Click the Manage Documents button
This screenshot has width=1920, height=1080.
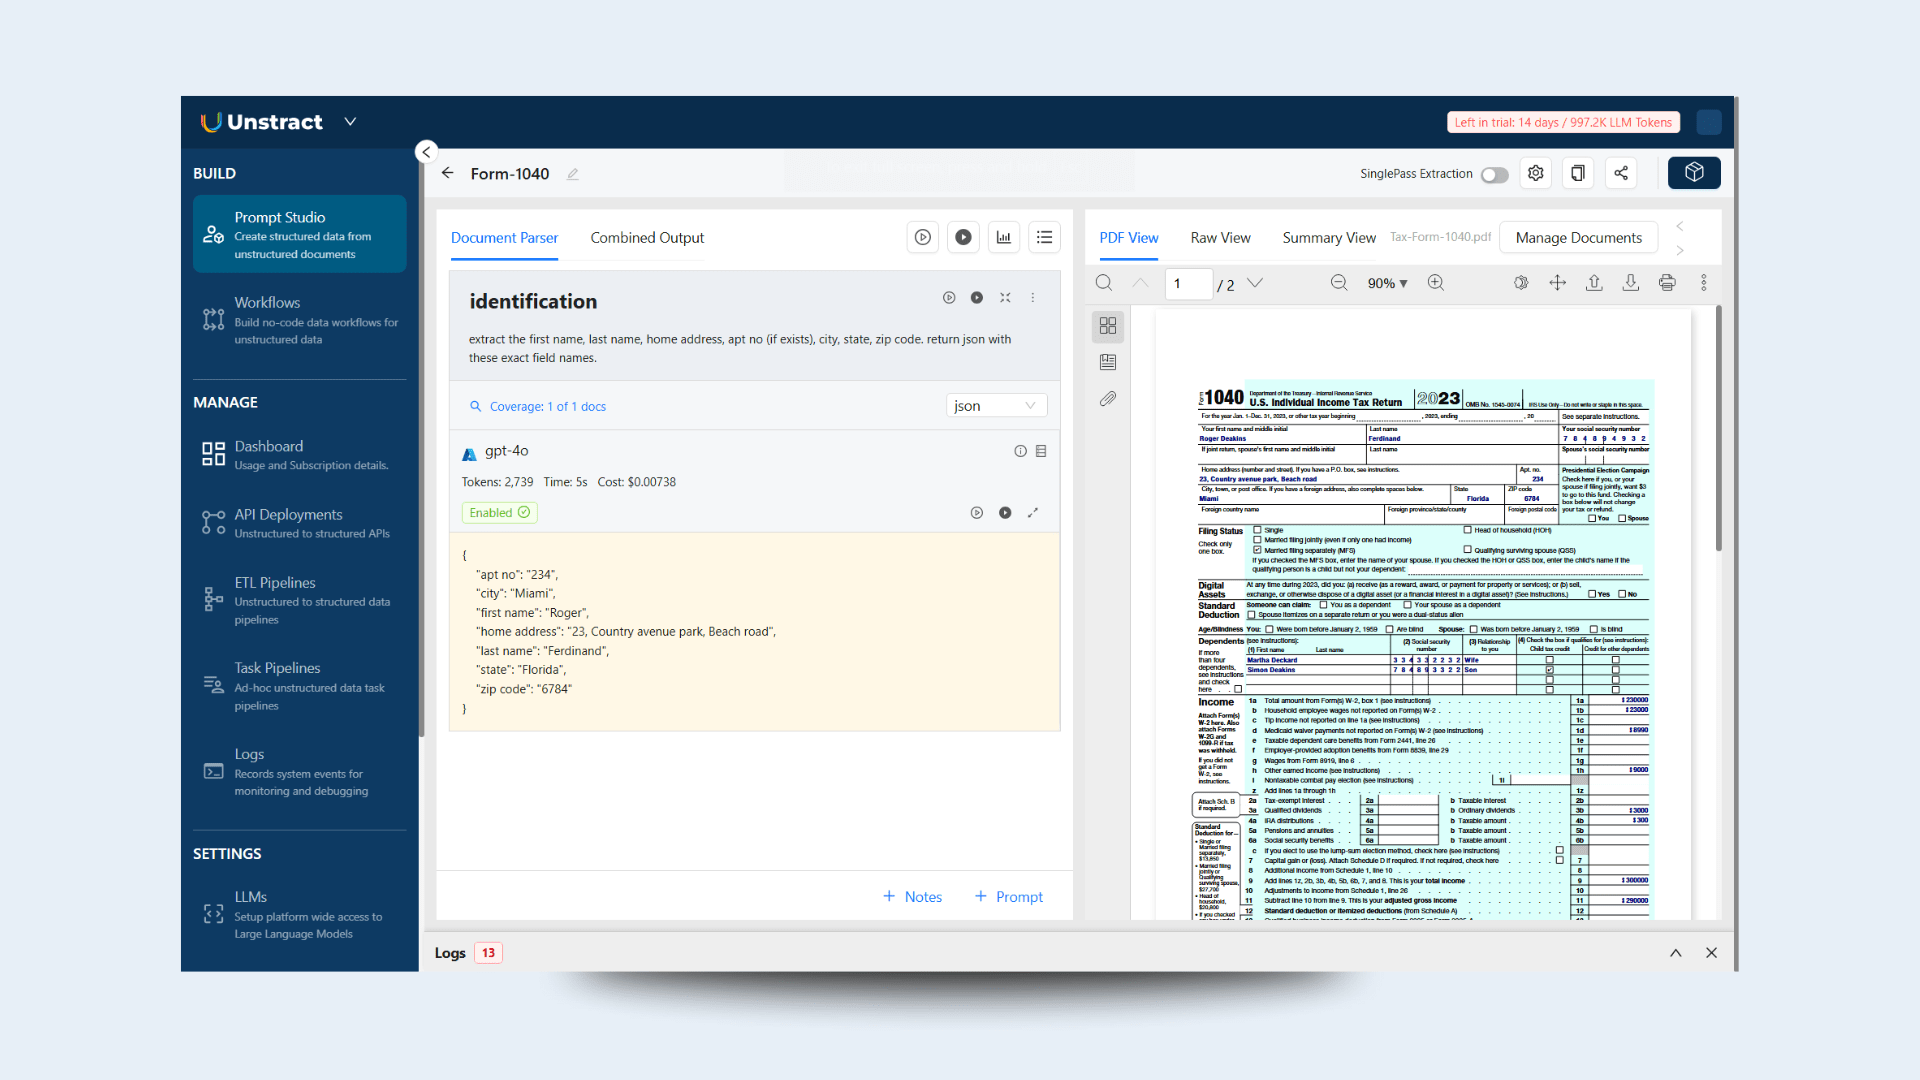coord(1578,237)
